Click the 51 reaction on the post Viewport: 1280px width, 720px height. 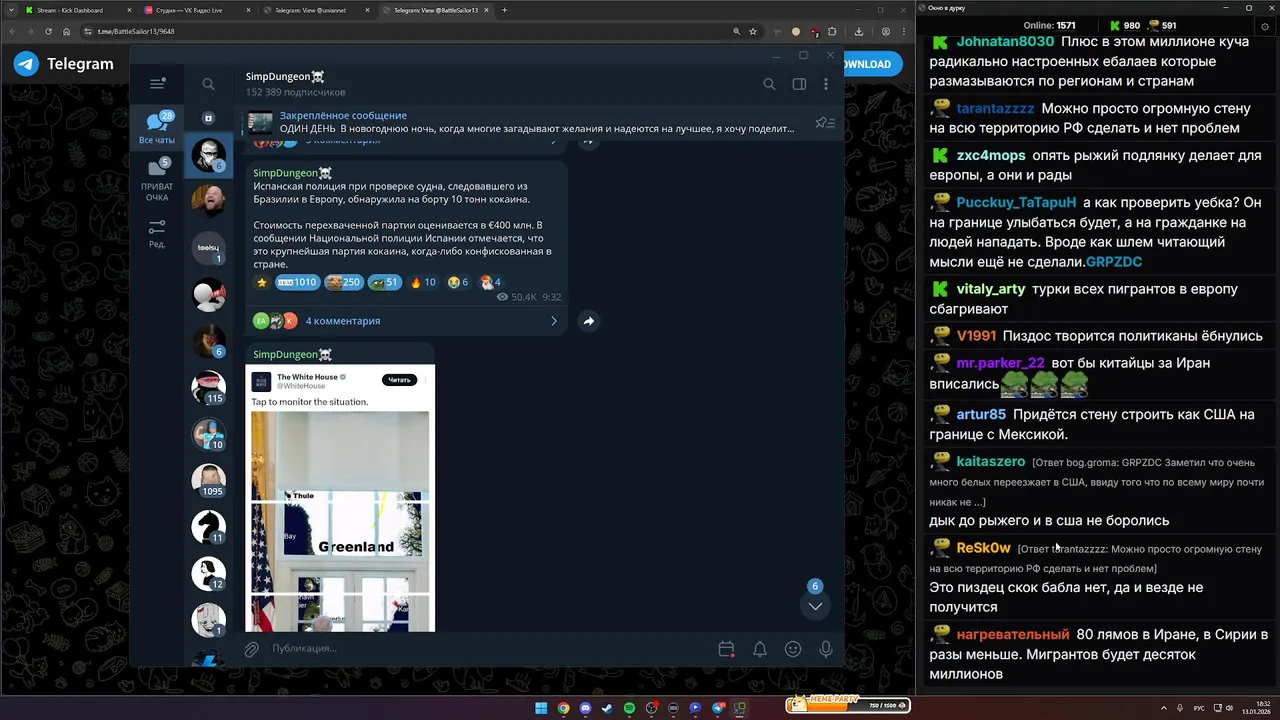[x=385, y=282]
